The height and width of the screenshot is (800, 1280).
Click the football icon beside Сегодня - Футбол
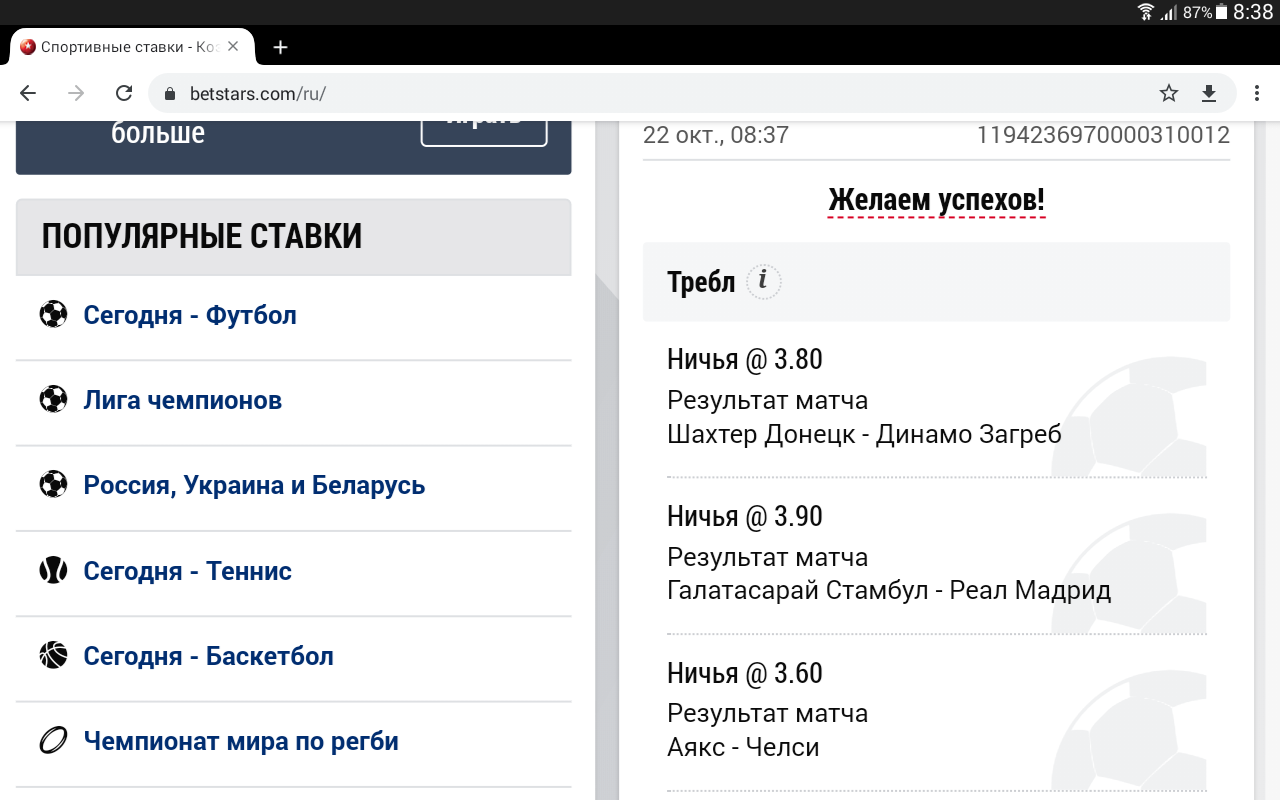pyautogui.click(x=53, y=315)
